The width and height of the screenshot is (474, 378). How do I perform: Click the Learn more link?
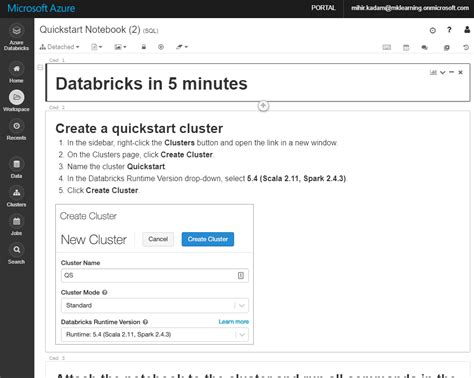click(234, 322)
